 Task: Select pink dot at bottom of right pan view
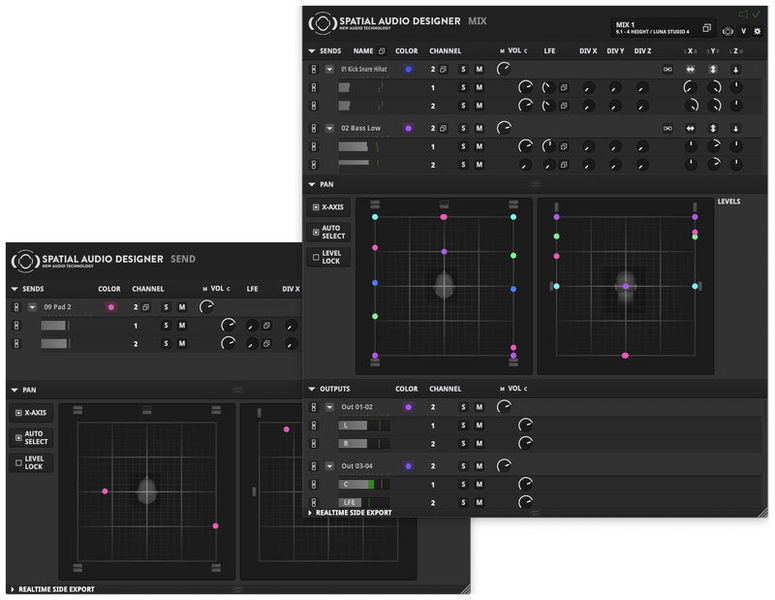[625, 355]
